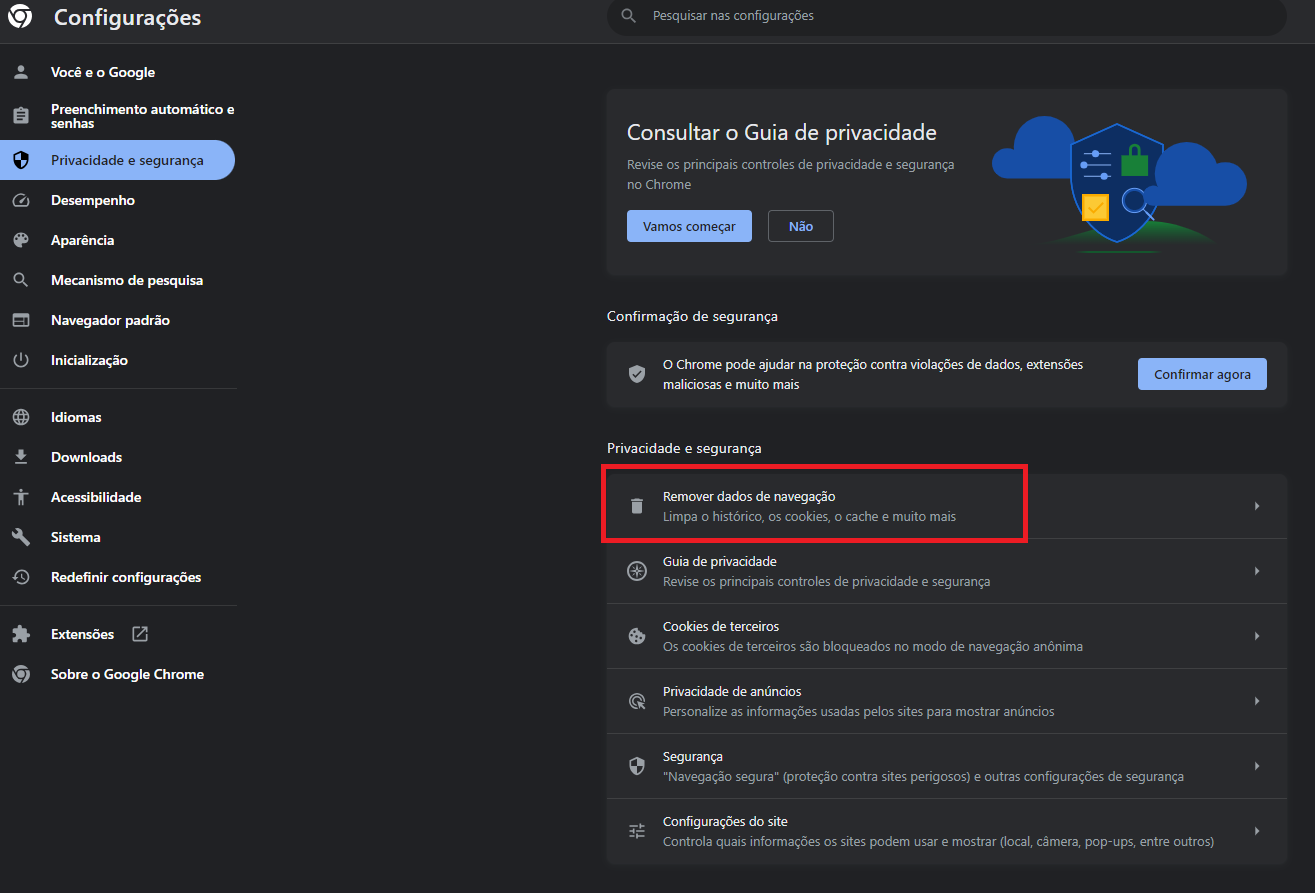This screenshot has width=1315, height=893.
Task: Click the Chrome icon for Sobre o Google Chrome
Action: point(20,674)
